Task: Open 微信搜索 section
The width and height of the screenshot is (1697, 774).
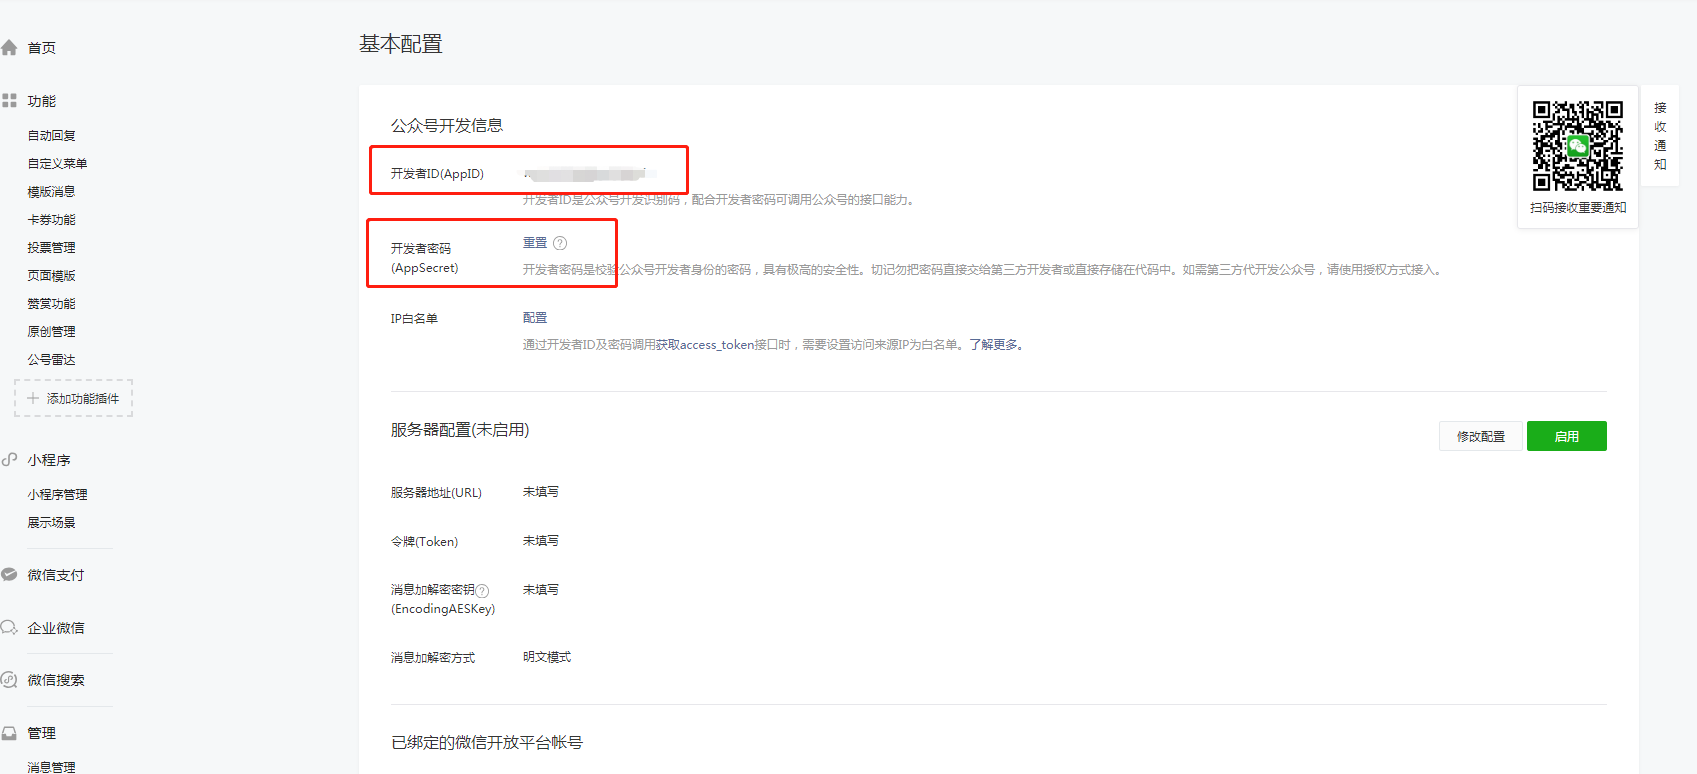Action: (56, 680)
